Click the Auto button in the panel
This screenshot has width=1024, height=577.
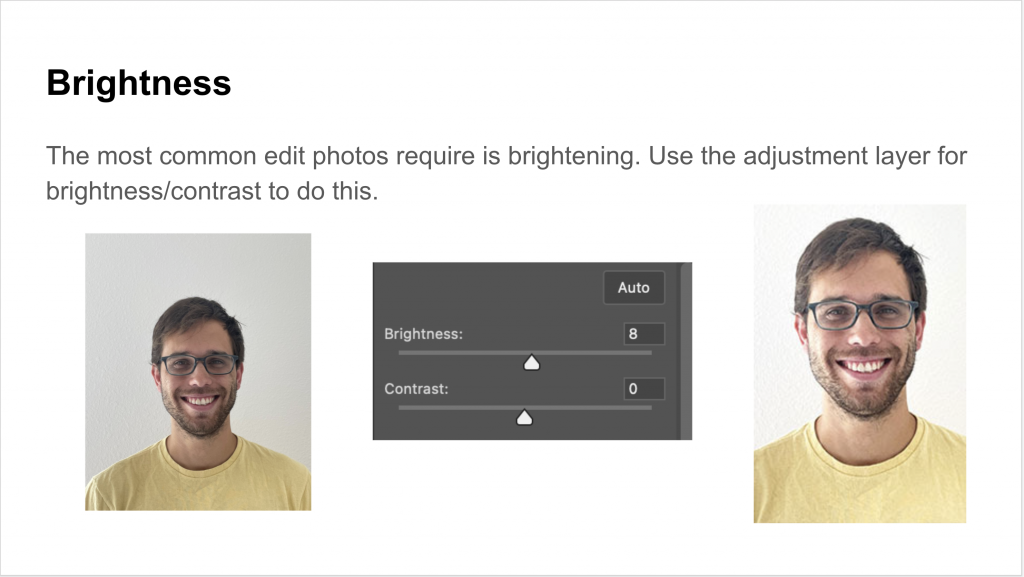tap(633, 287)
